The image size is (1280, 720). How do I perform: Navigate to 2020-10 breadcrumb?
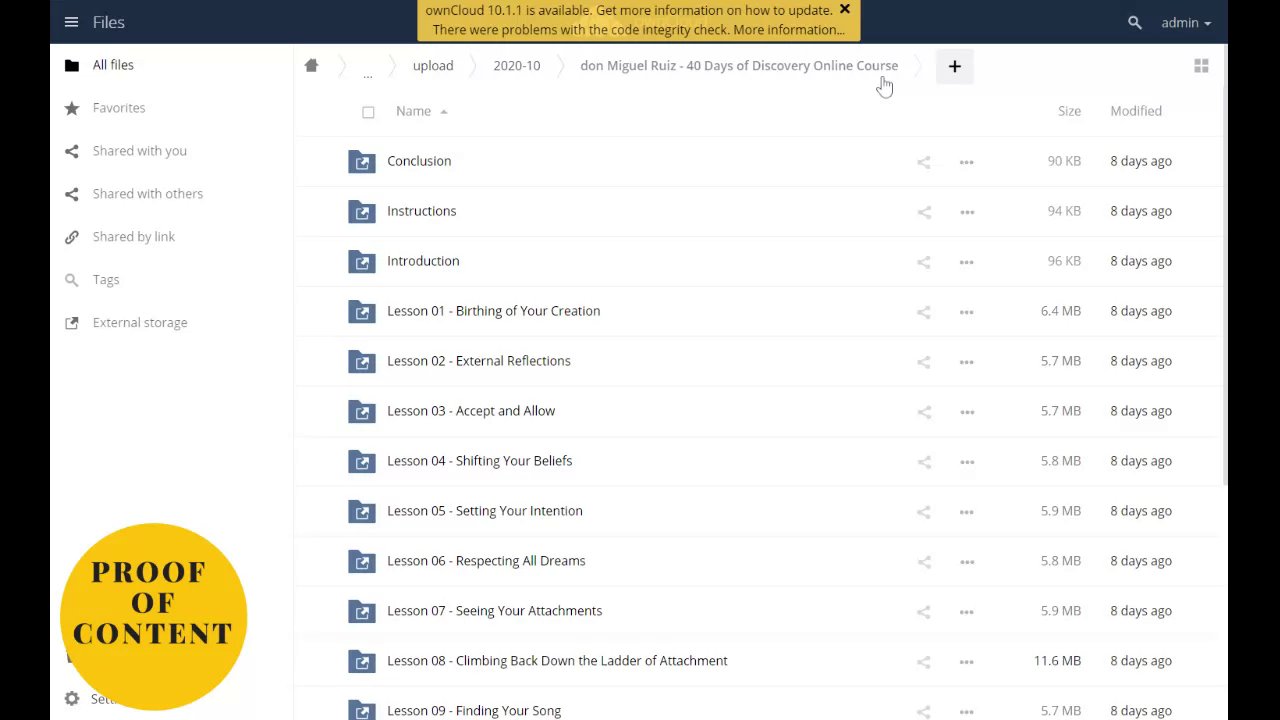tap(516, 65)
